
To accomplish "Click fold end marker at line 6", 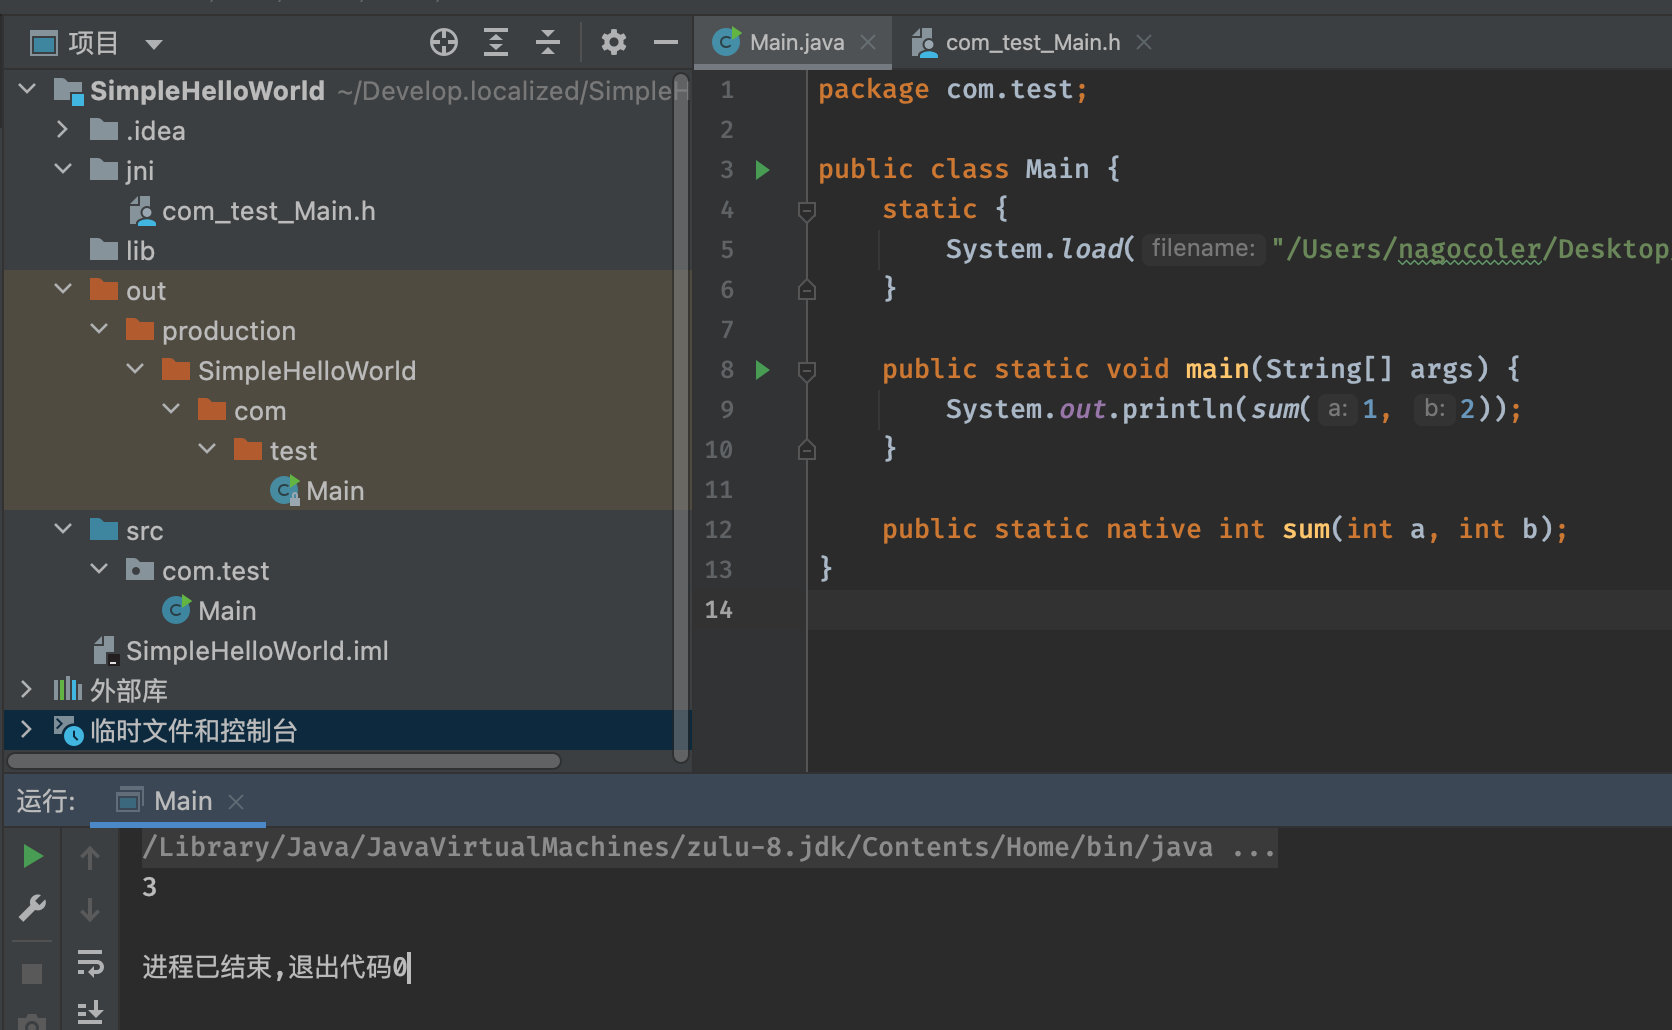I will pyautogui.click(x=807, y=290).
